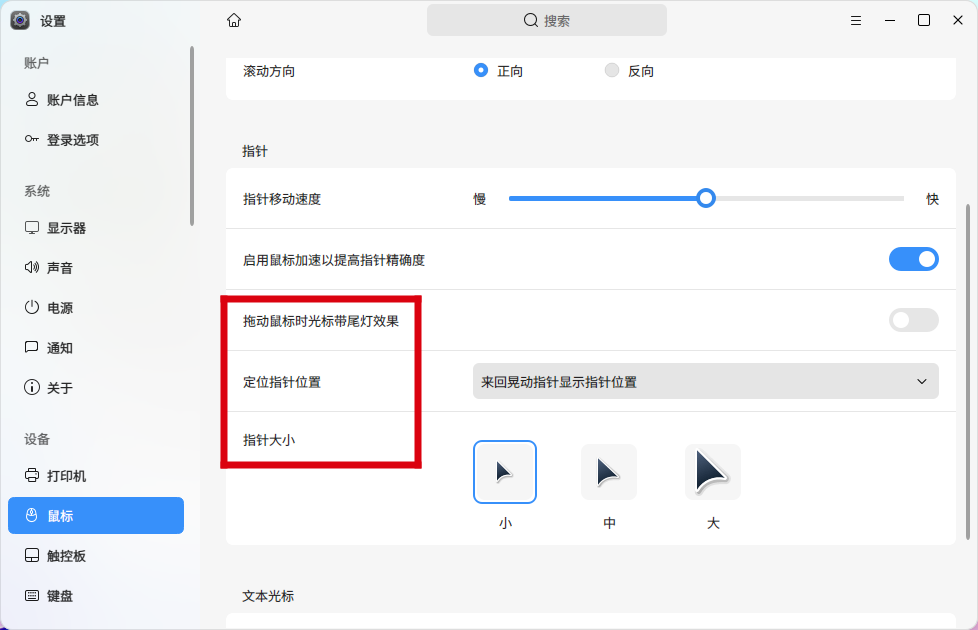Select the 鼠标 sidebar item
978x630 pixels.
pos(96,516)
